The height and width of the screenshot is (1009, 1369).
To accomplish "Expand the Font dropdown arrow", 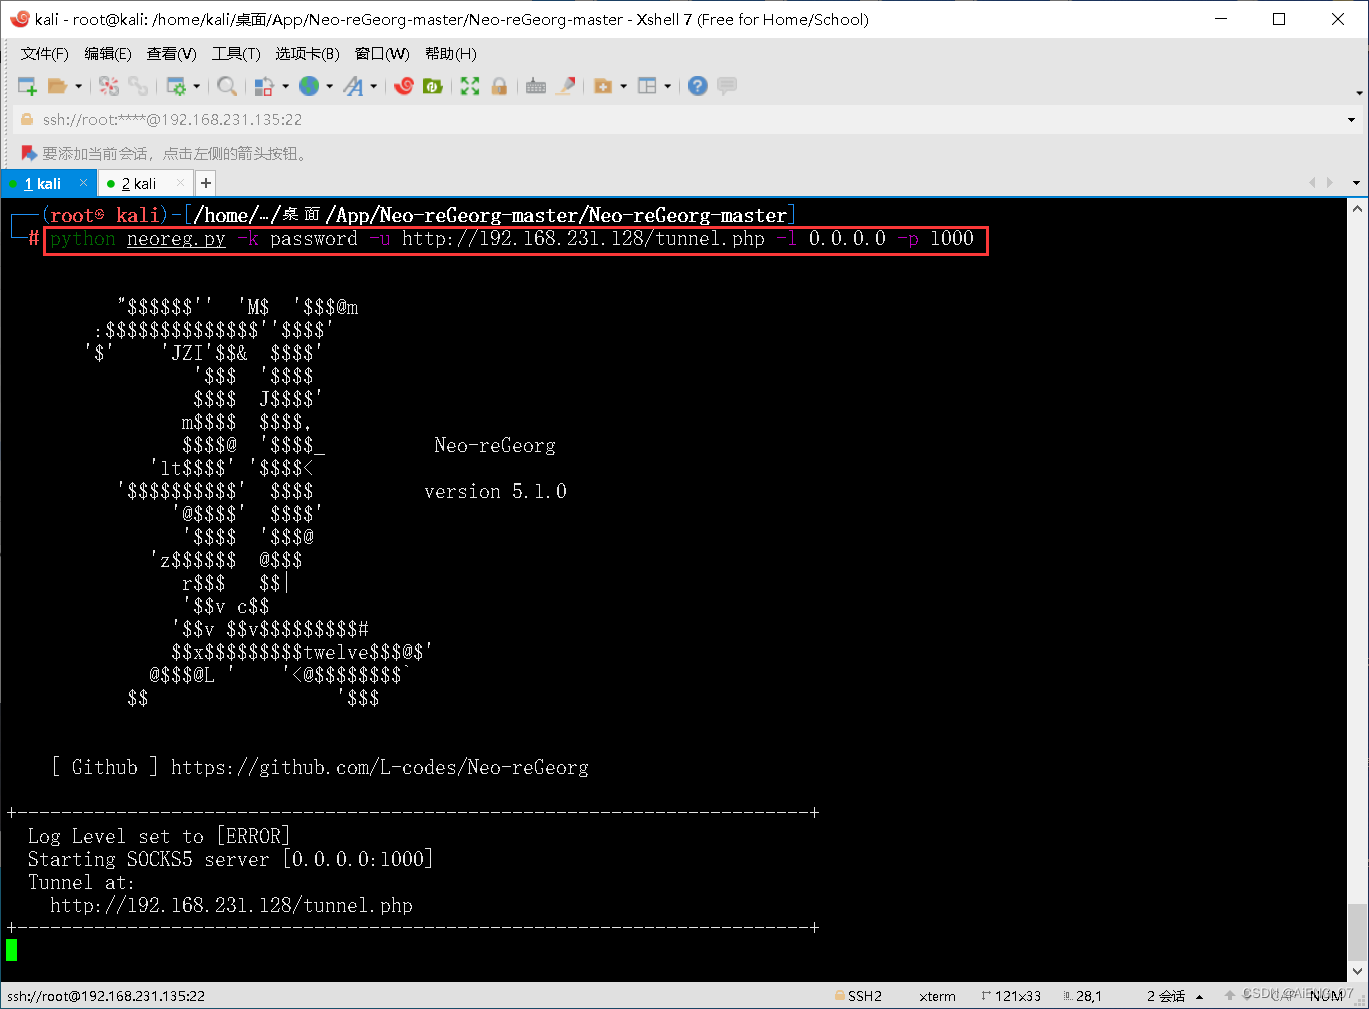I will [x=374, y=86].
